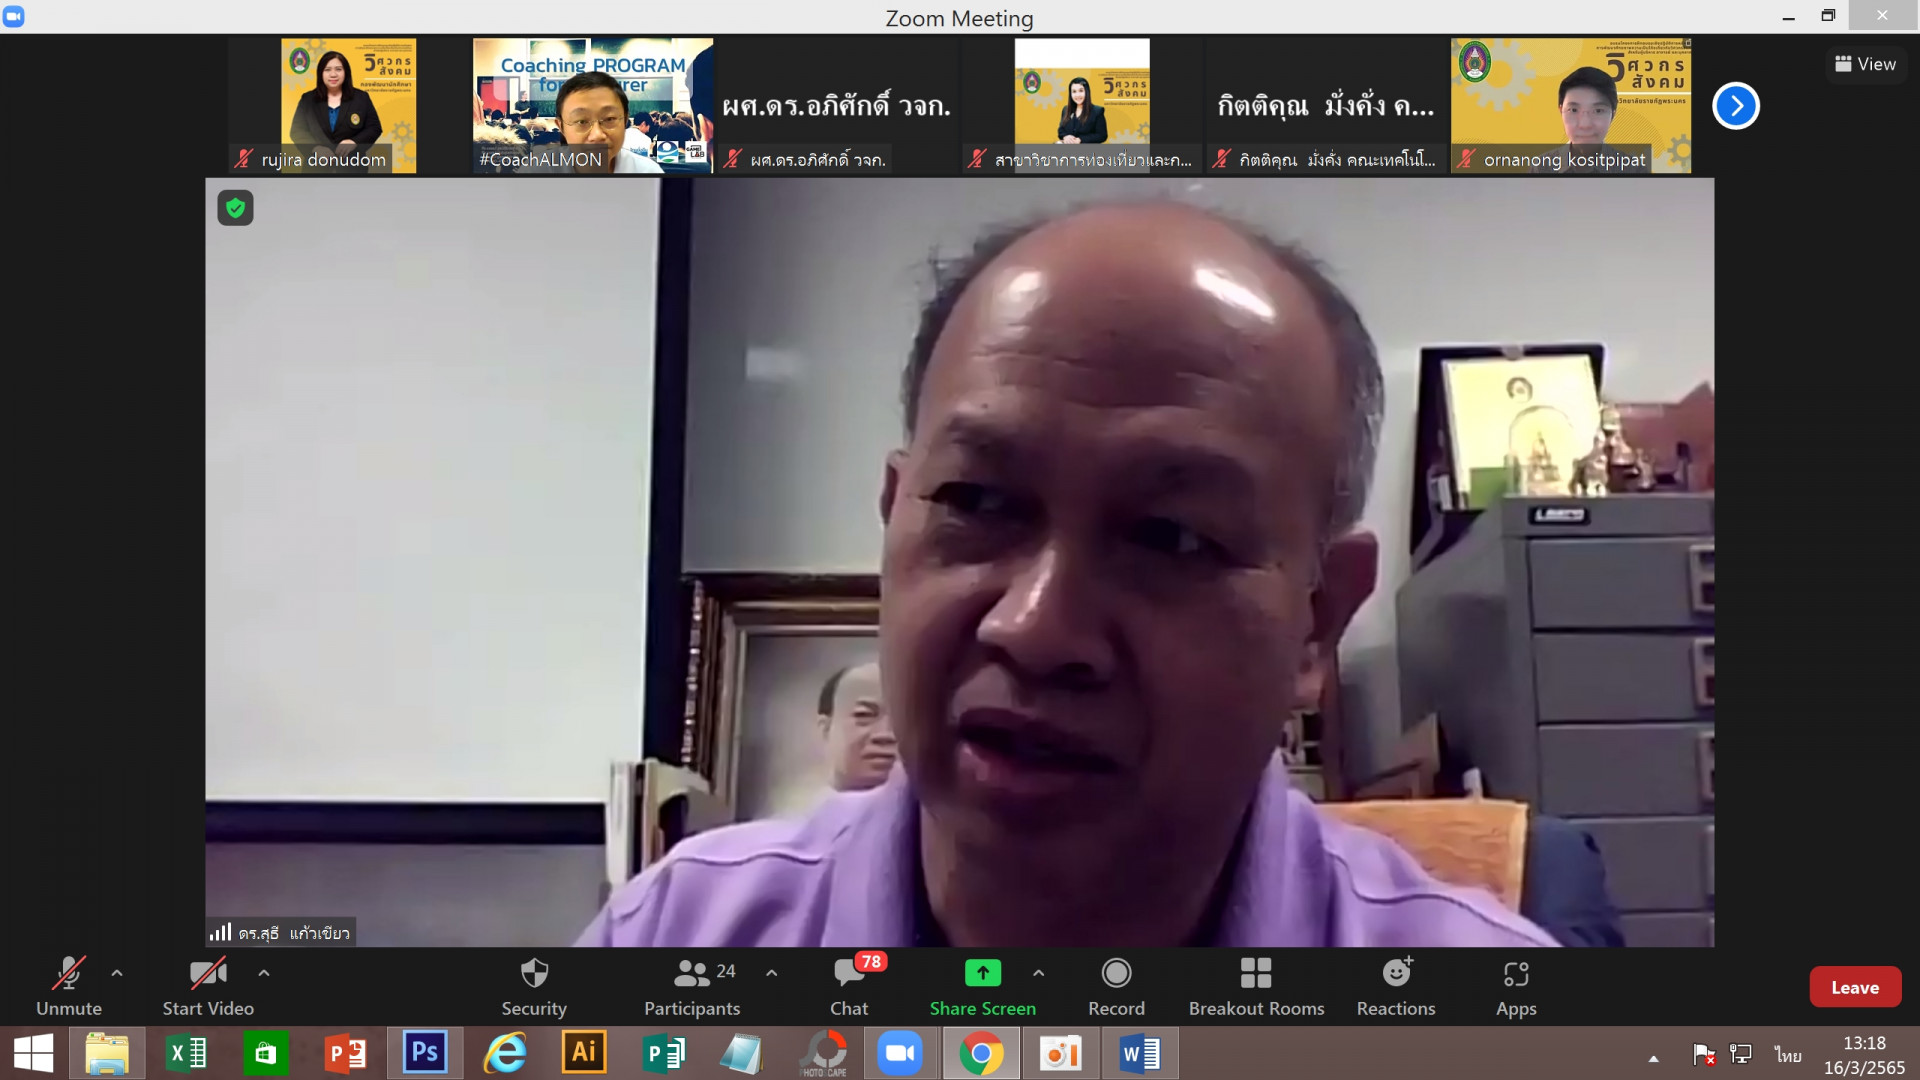Show hidden system tray icons
1920x1080 pixels.
[x=1653, y=1057]
